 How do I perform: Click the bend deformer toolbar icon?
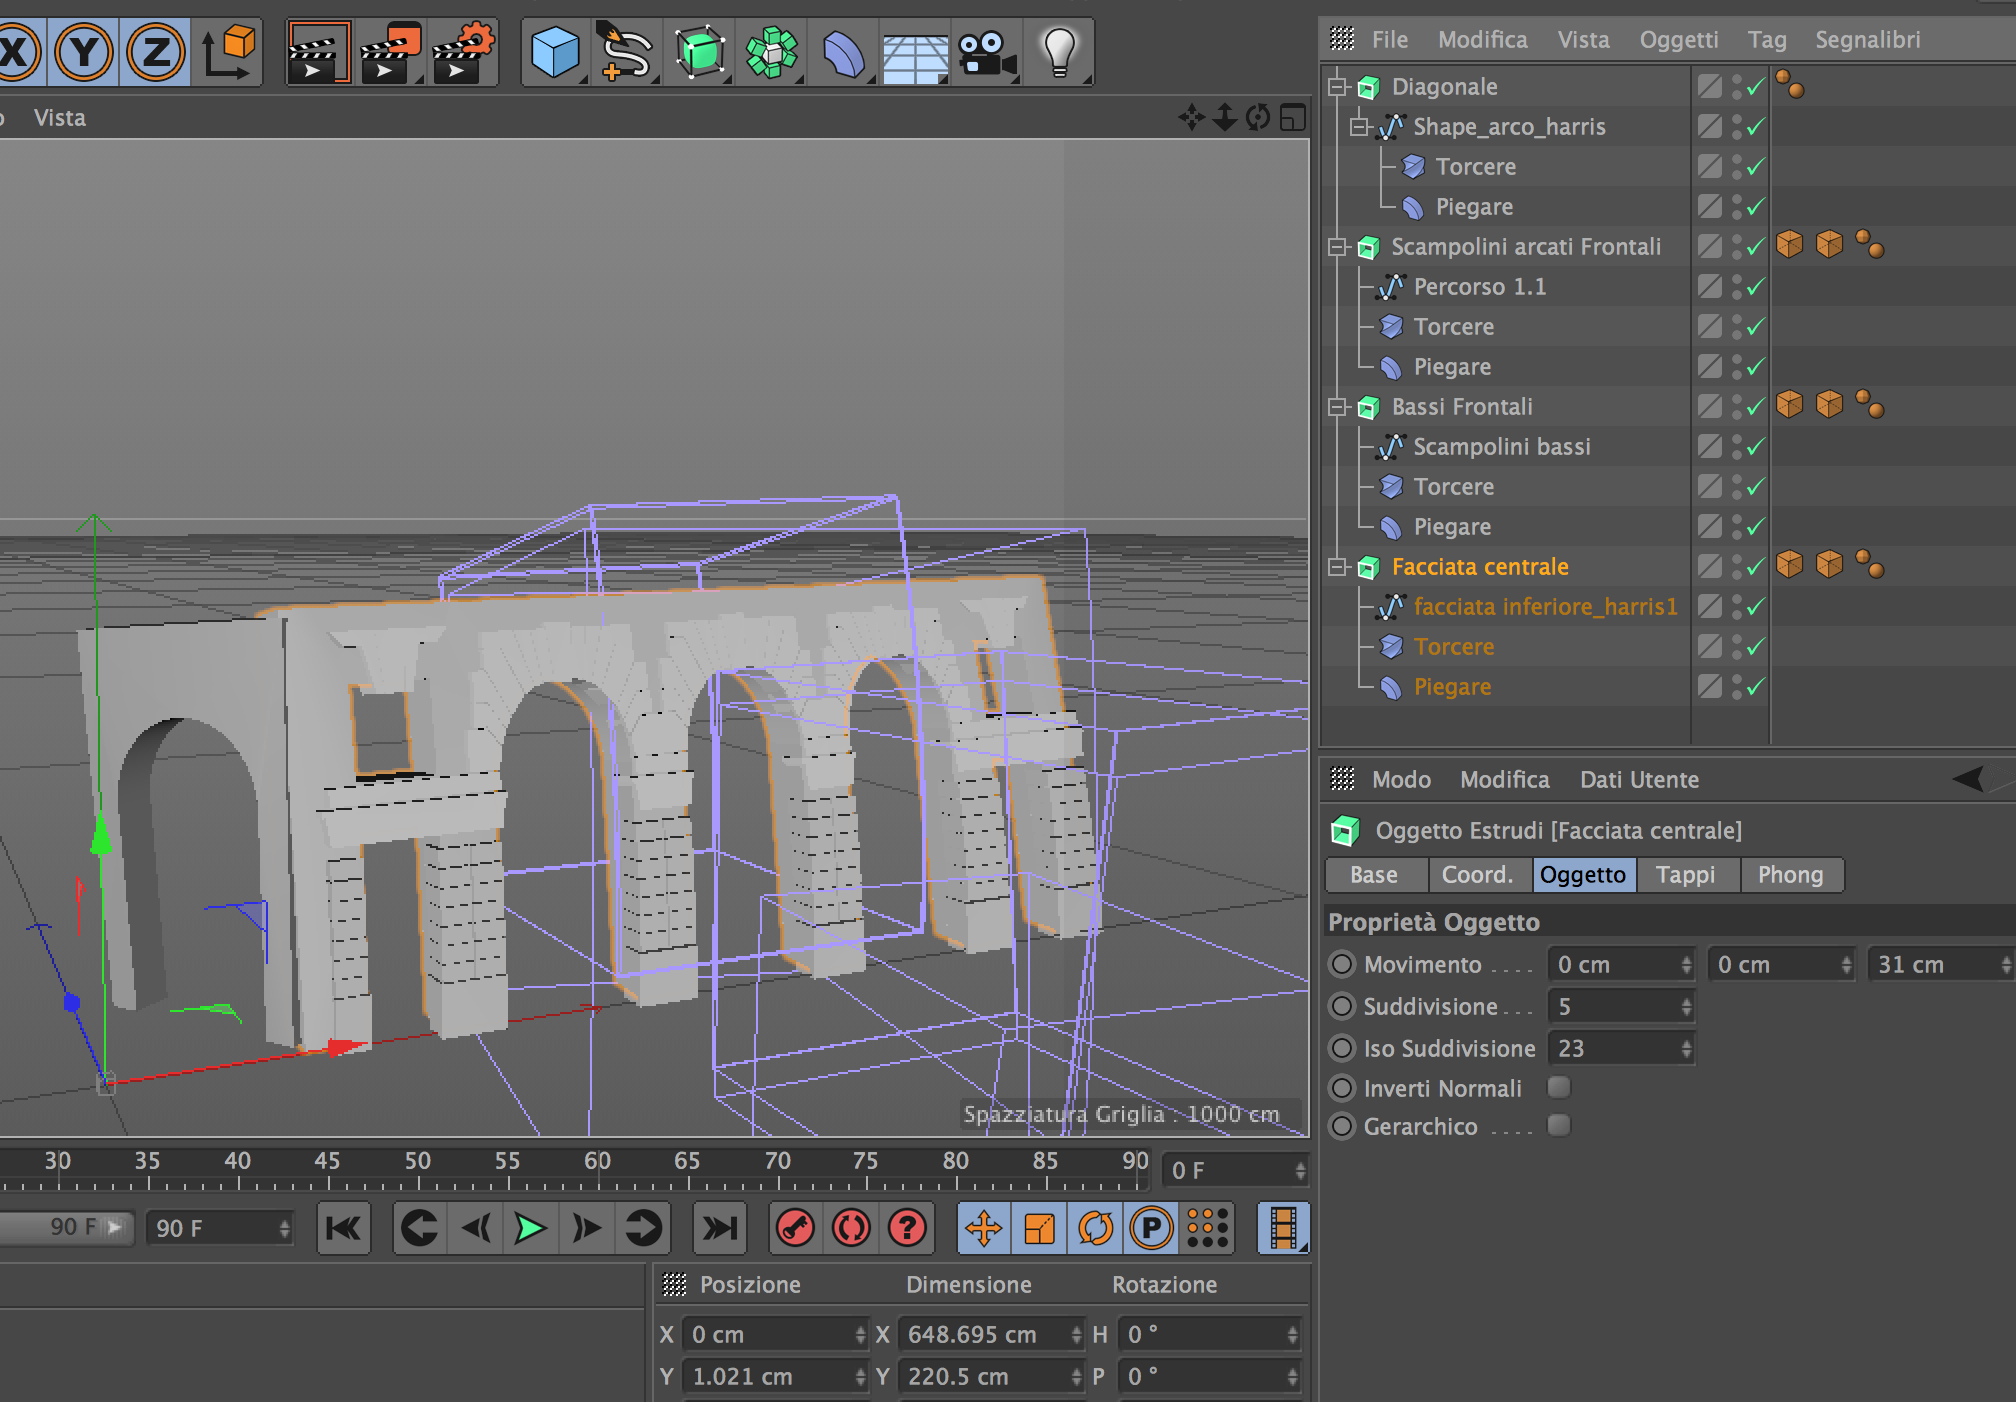(x=843, y=52)
